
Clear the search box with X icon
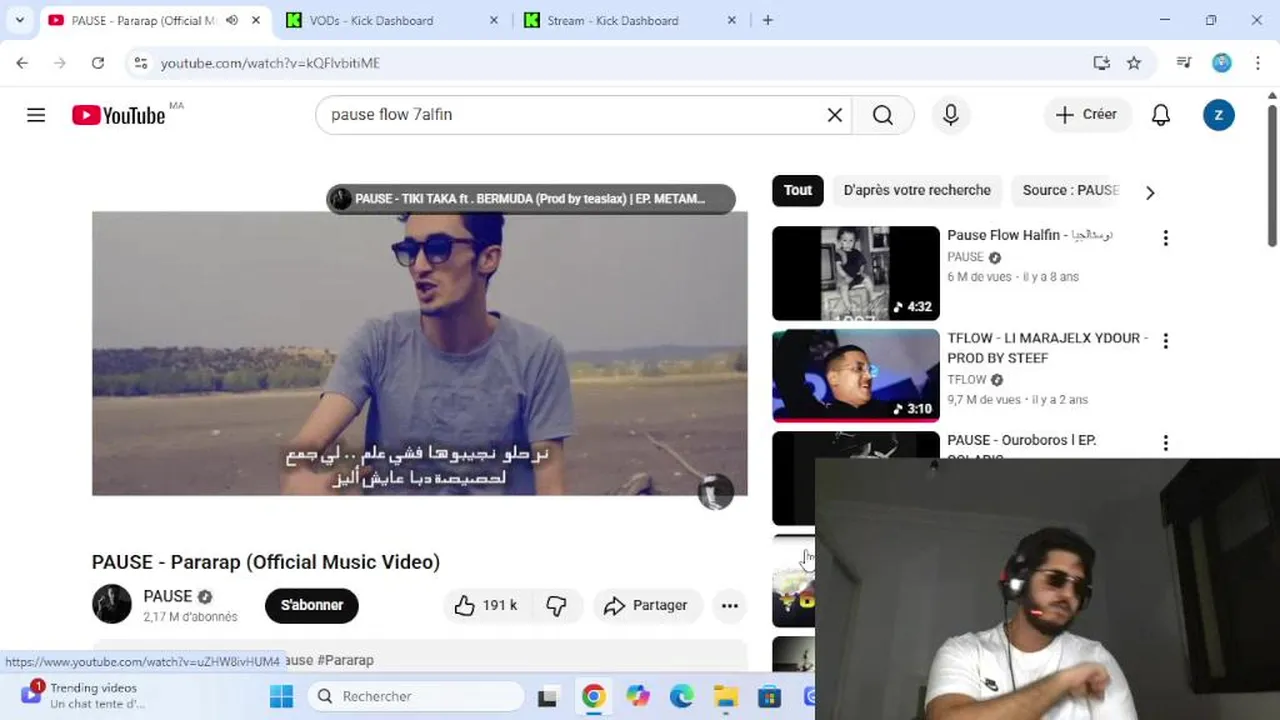tap(835, 115)
